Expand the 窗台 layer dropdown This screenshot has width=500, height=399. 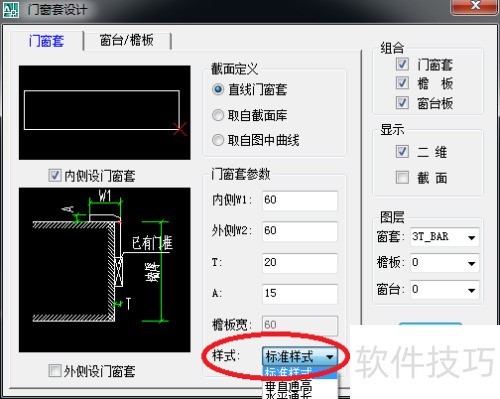pyautogui.click(x=445, y=290)
